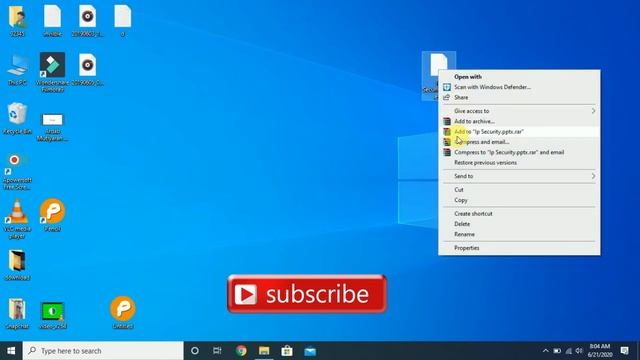The width and height of the screenshot is (640, 360).
Task: Open File Explorer from the taskbar
Action: (264, 351)
